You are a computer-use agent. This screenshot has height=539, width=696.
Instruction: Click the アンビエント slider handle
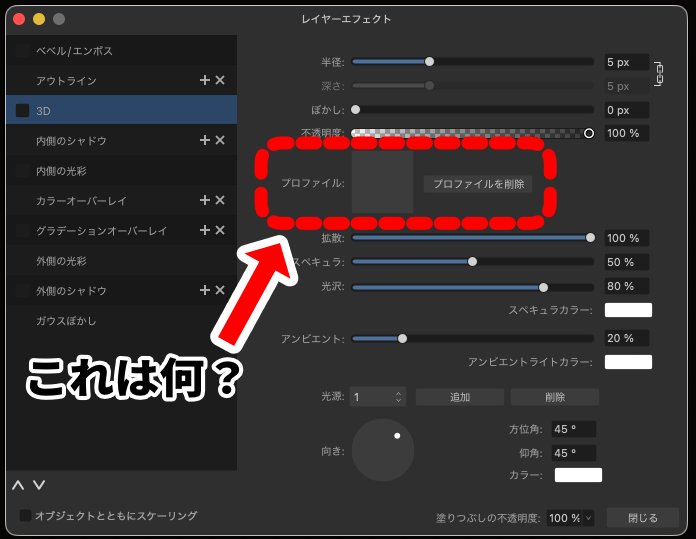[x=402, y=339]
